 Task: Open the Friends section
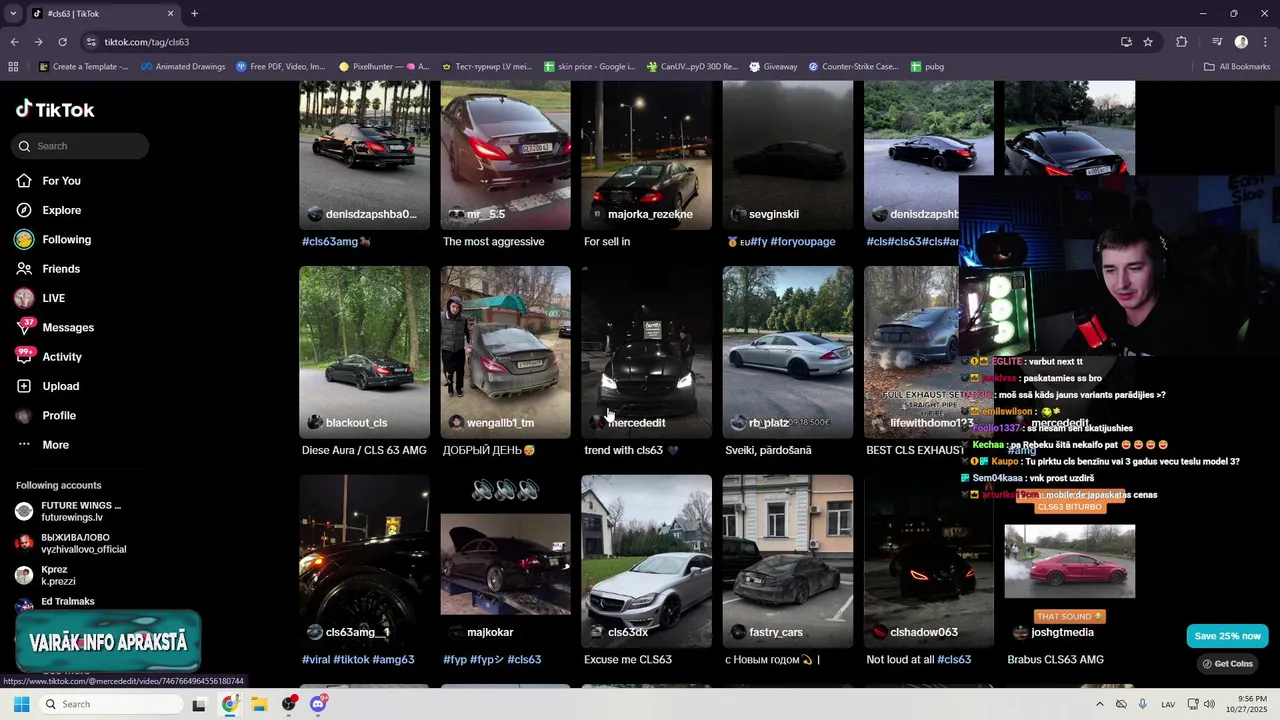coord(60,269)
